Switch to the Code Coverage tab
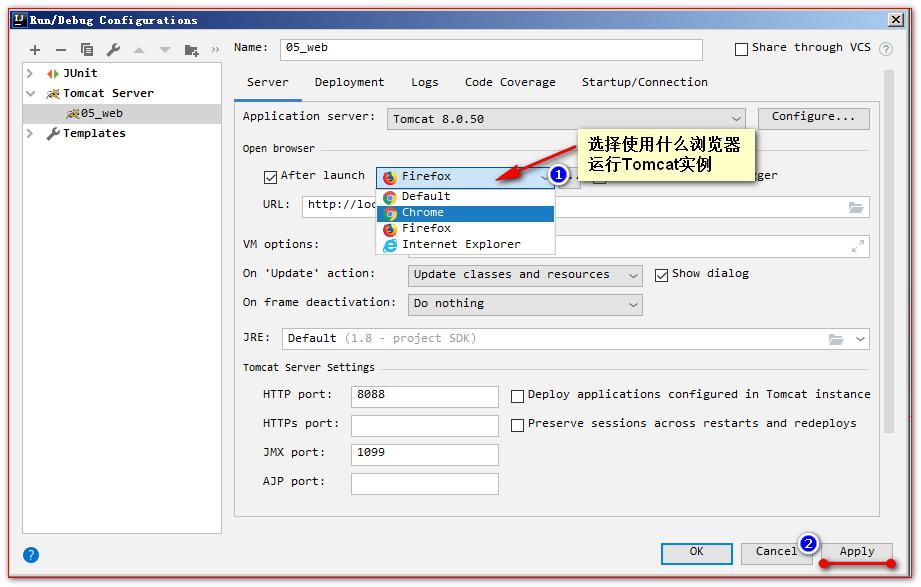 tap(510, 83)
